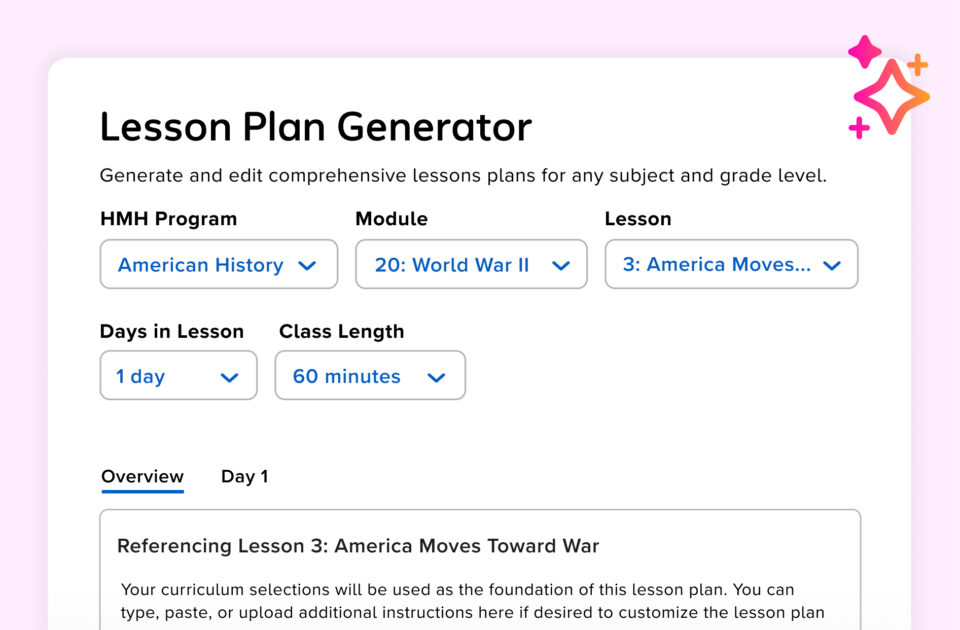Change the Days in Lesson selection
Image resolution: width=960 pixels, height=630 pixels.
point(178,375)
